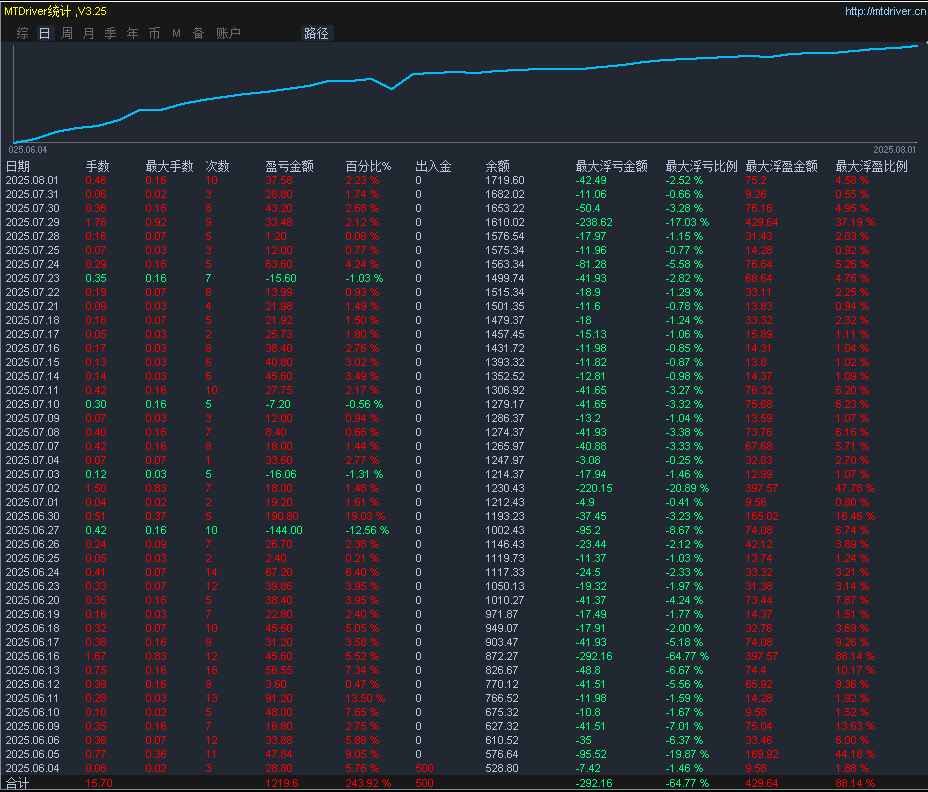928x792 pixels.
Task: Click the 盈亏金额 column header
Action: tap(289, 166)
